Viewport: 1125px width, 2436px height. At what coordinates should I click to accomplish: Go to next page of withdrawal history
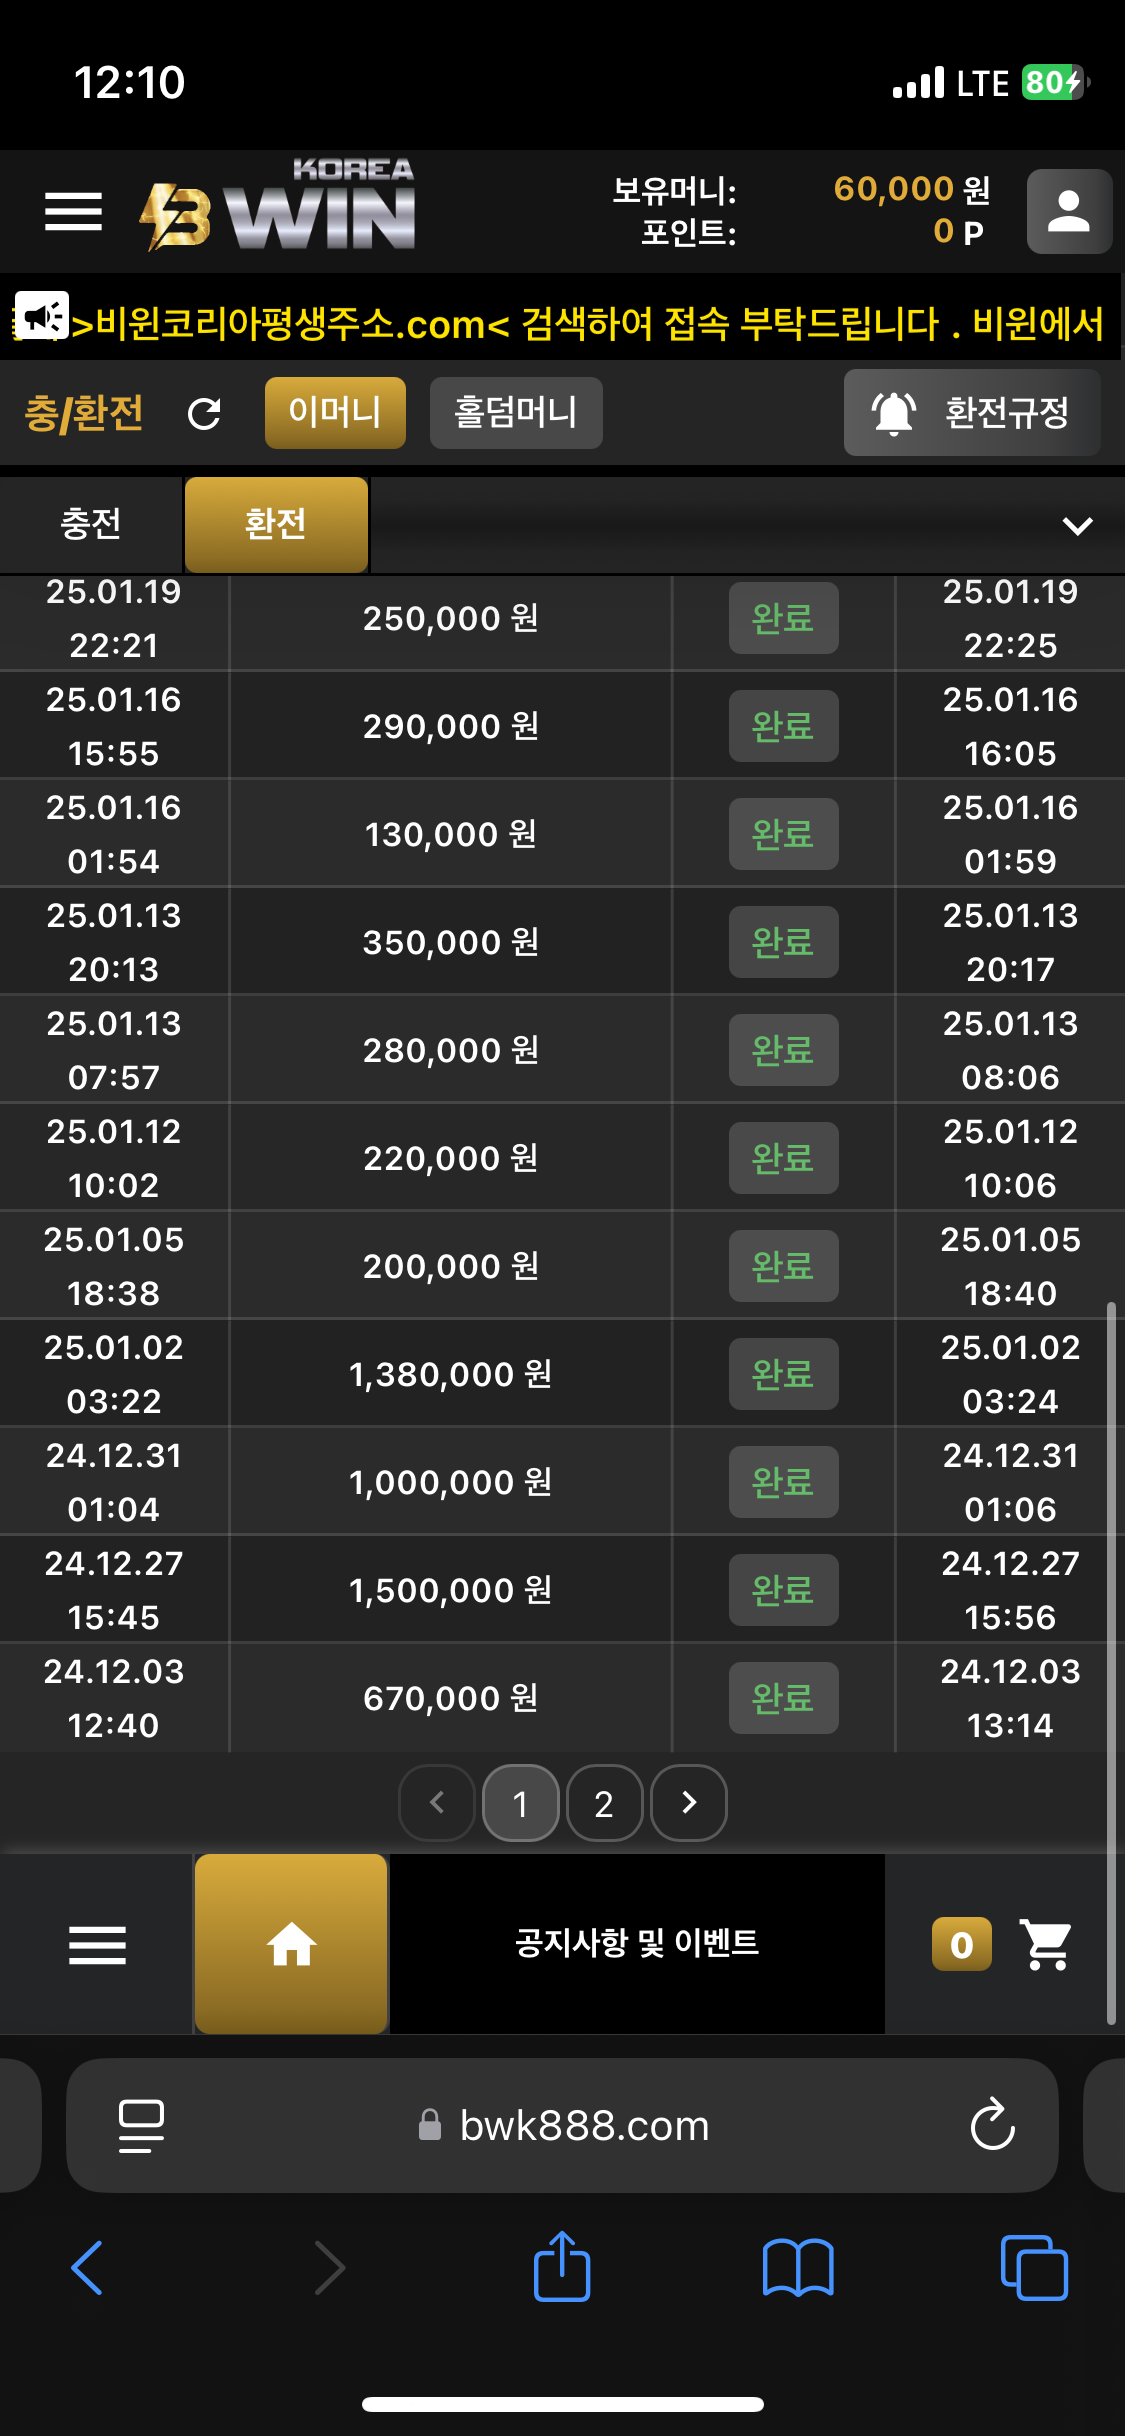click(689, 1803)
